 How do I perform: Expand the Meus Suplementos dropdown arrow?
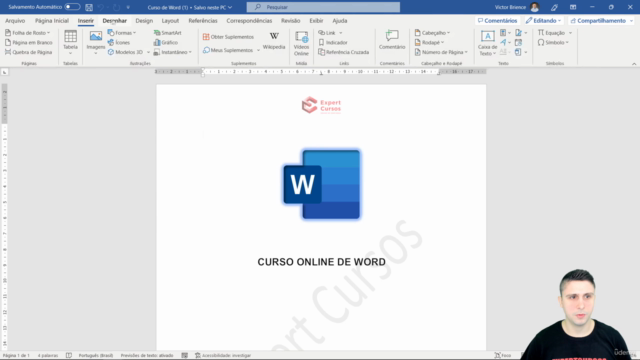[x=258, y=50]
